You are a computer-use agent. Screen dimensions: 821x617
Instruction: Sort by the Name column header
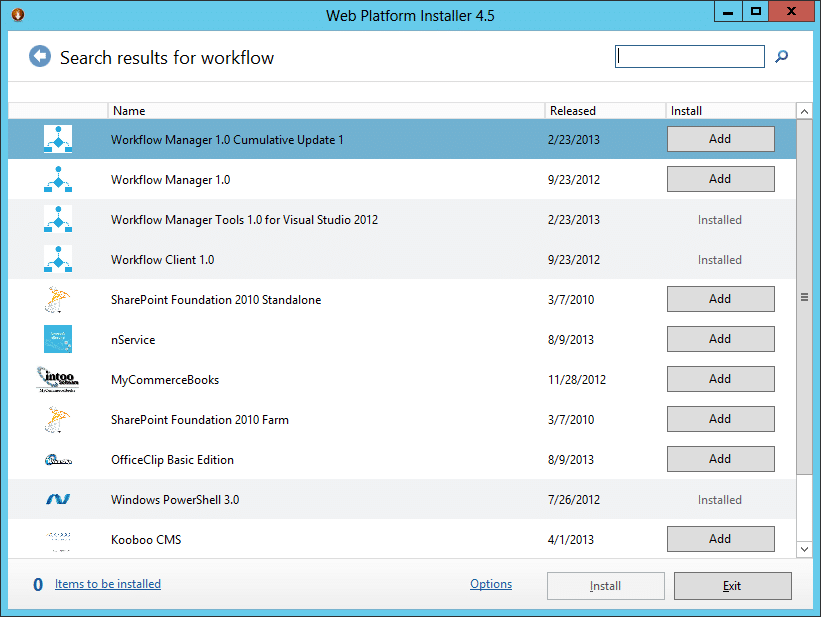point(326,111)
